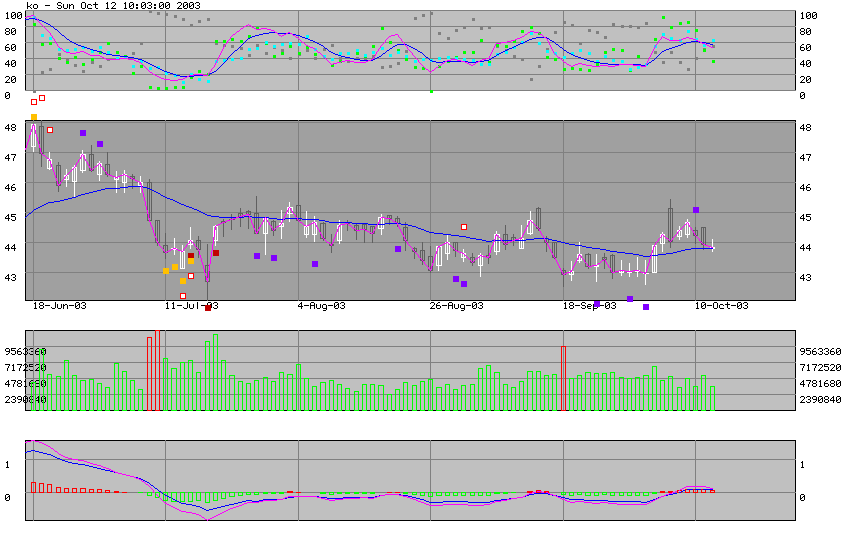Viewport: 860px width, 550px height.
Task: Select the purple marker beside the 18-Sep-03 label
Action: click(597, 304)
